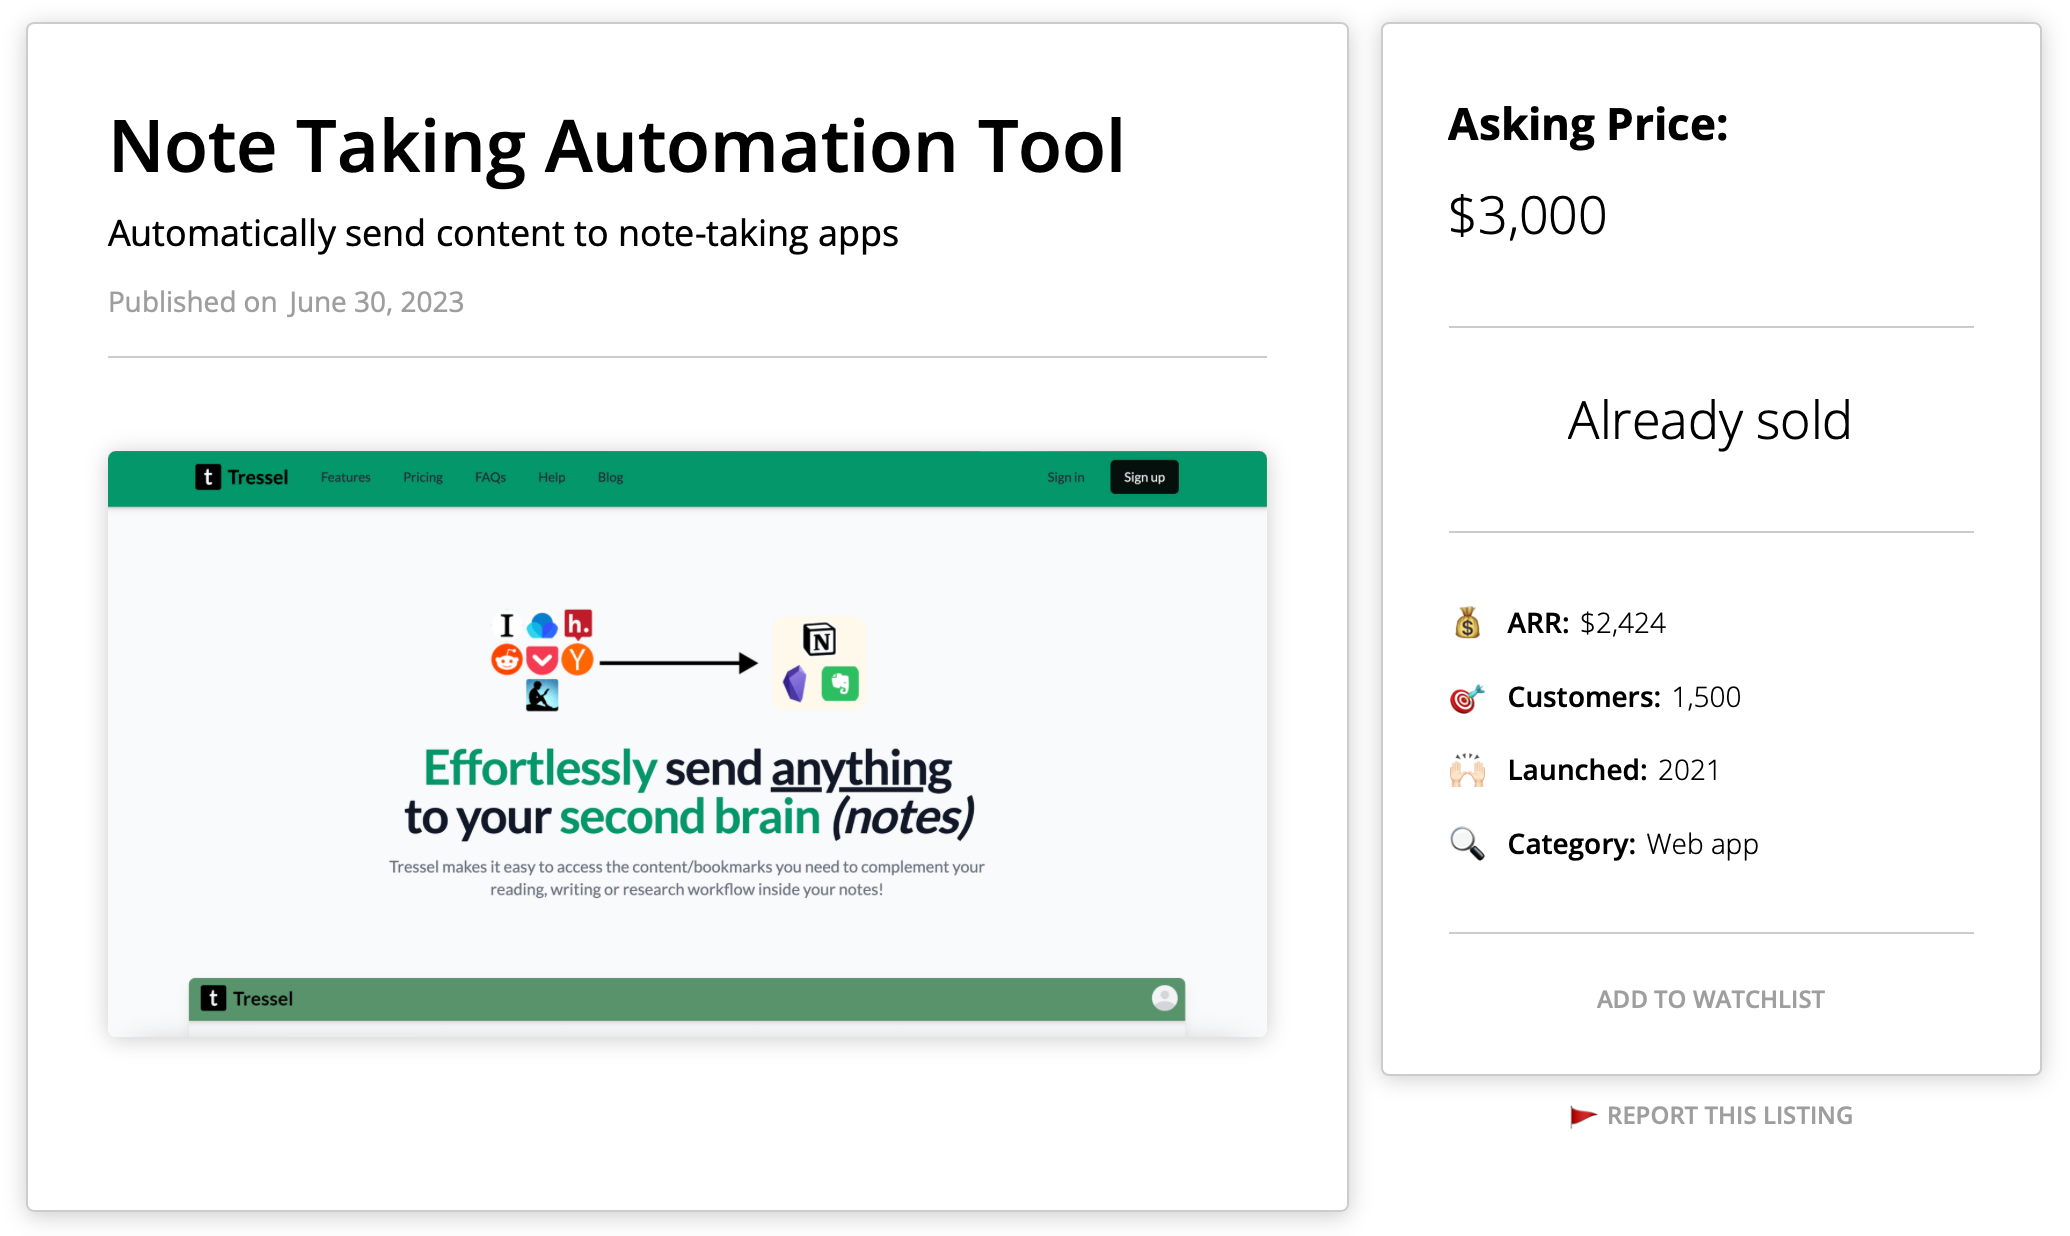Click the raised hands Launched icon

coord(1467,770)
